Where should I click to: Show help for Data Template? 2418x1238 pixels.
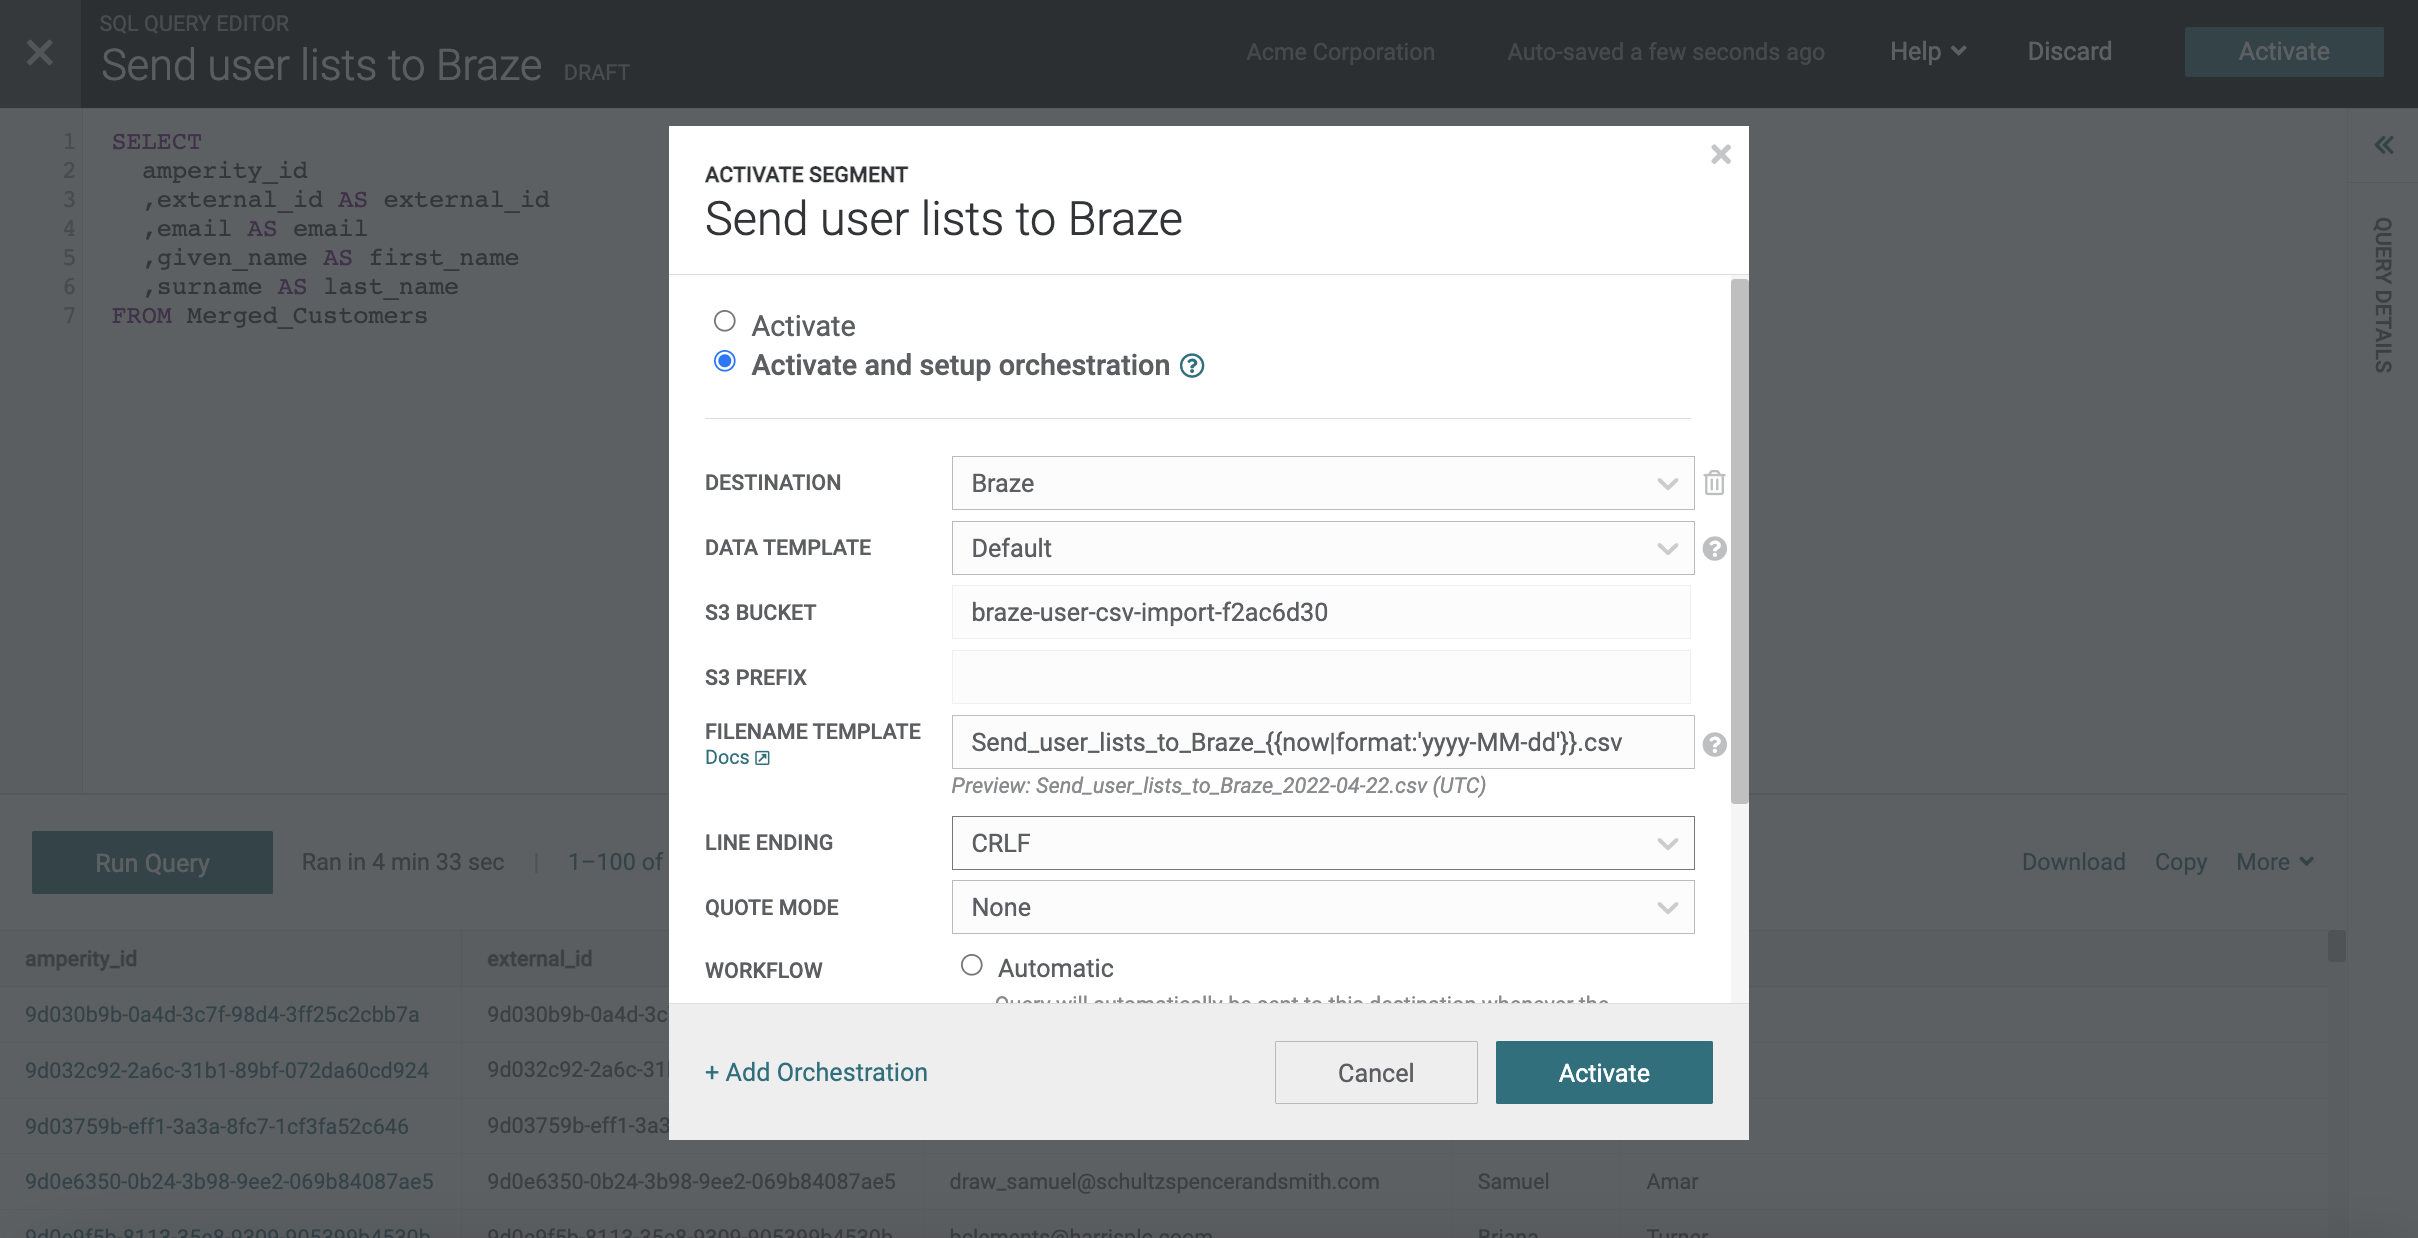pos(1714,548)
